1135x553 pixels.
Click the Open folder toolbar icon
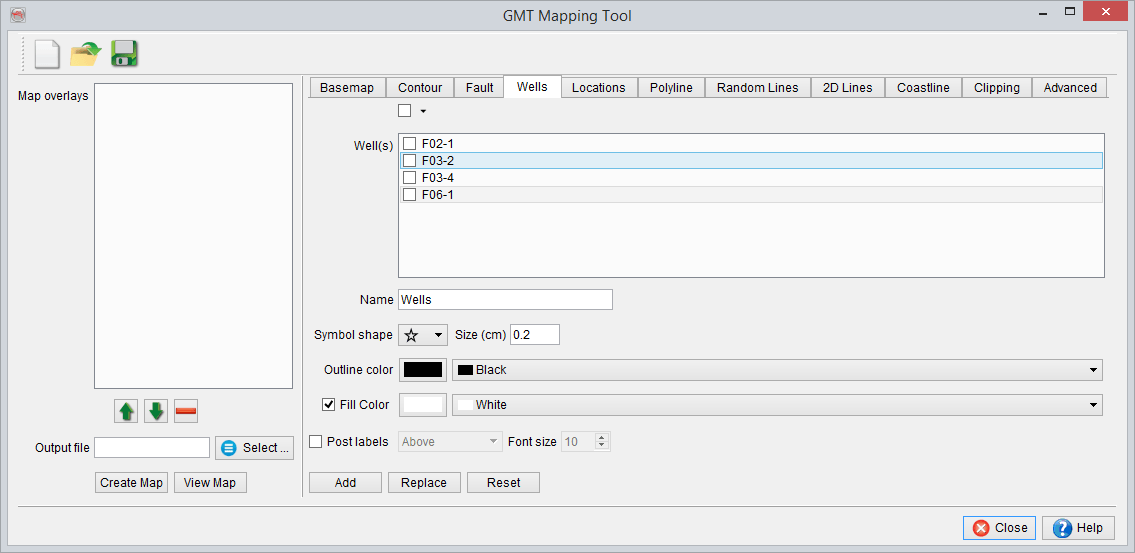coord(86,54)
